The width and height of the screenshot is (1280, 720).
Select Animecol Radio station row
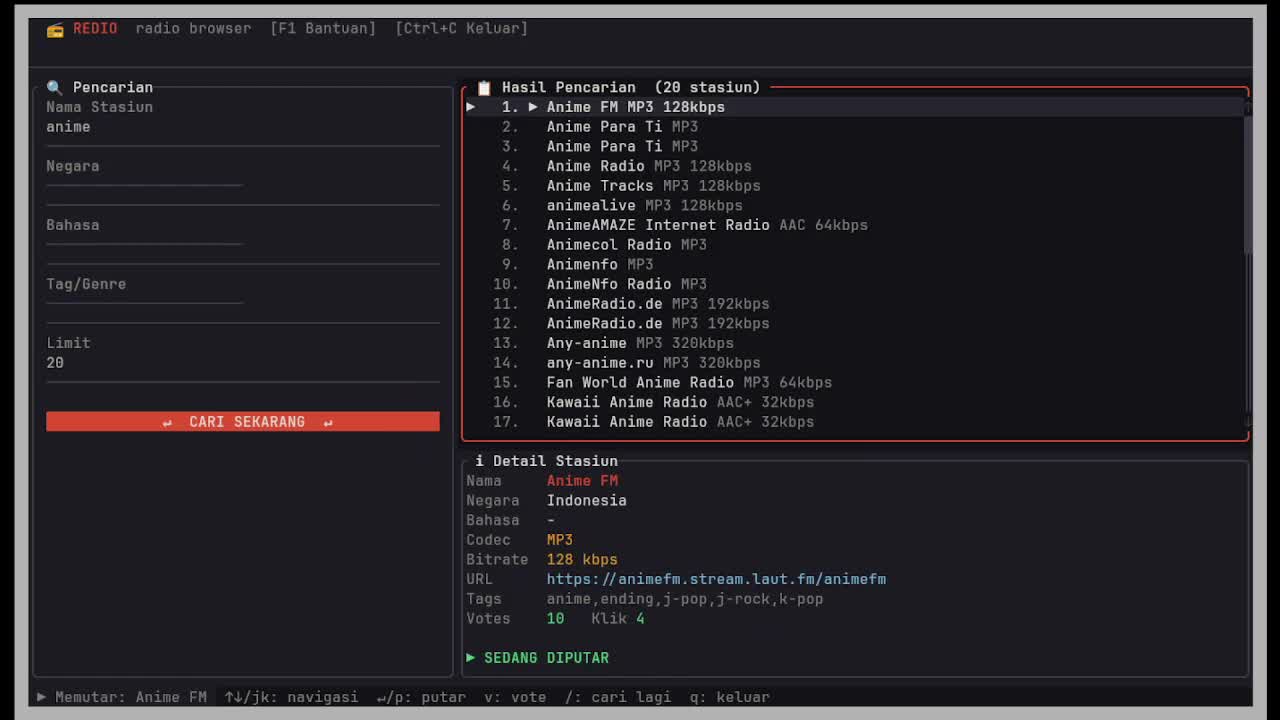click(x=855, y=245)
